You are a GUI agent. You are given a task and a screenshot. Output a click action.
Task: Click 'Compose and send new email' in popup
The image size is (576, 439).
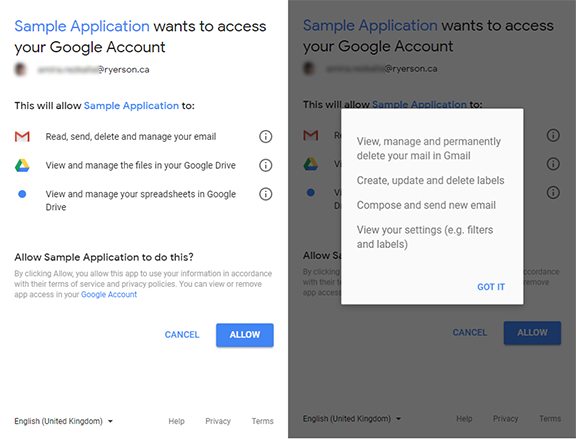coord(426,205)
